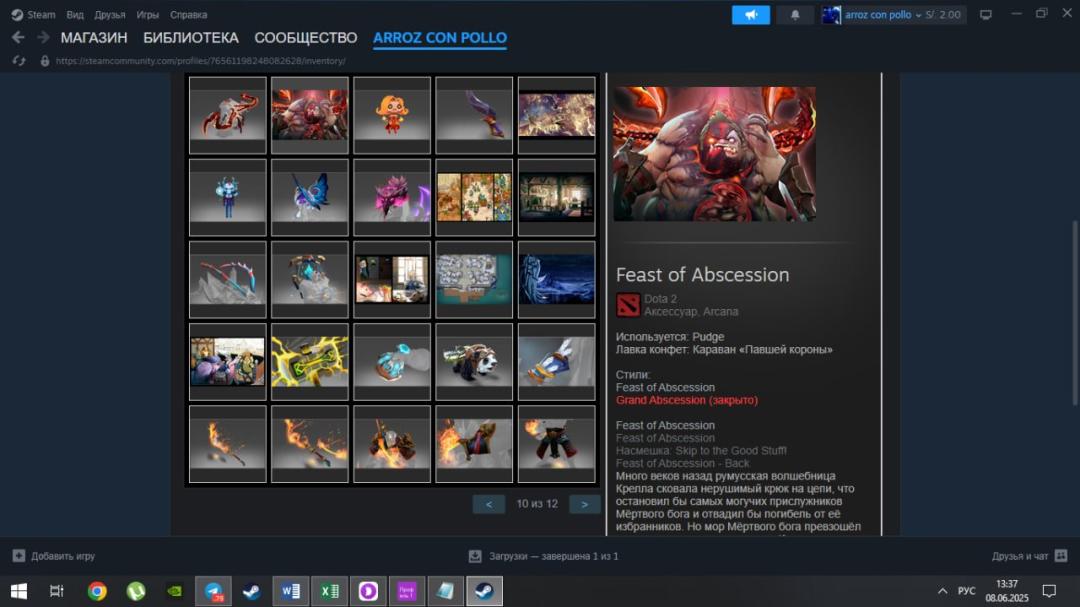Viewport: 1080px width, 607px height.
Task: Select the blue crystal lantern item
Action: (x=310, y=280)
